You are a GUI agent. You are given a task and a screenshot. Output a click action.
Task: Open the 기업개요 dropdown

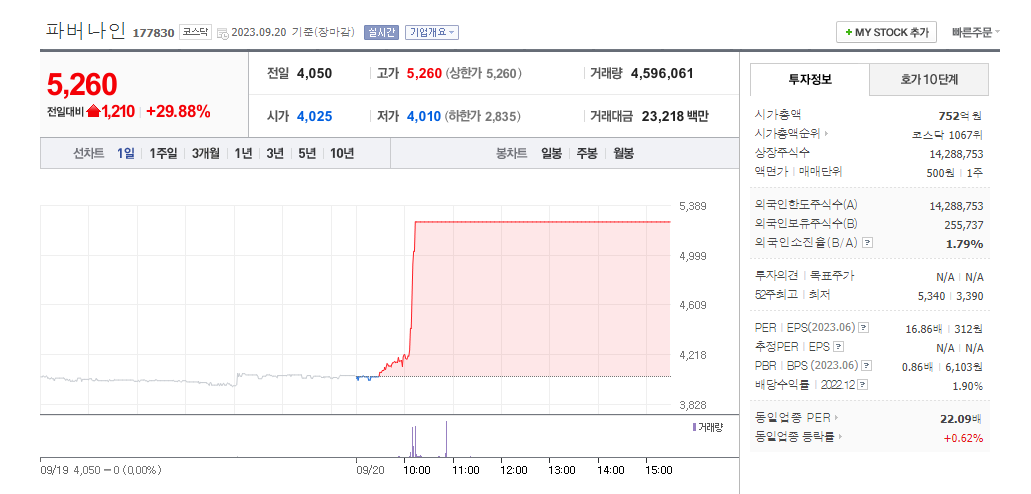tap(432, 32)
